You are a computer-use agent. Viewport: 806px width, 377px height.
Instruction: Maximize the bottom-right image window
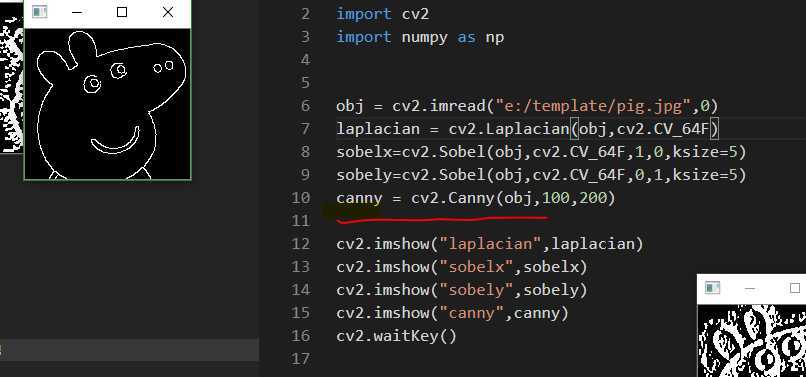(x=795, y=288)
